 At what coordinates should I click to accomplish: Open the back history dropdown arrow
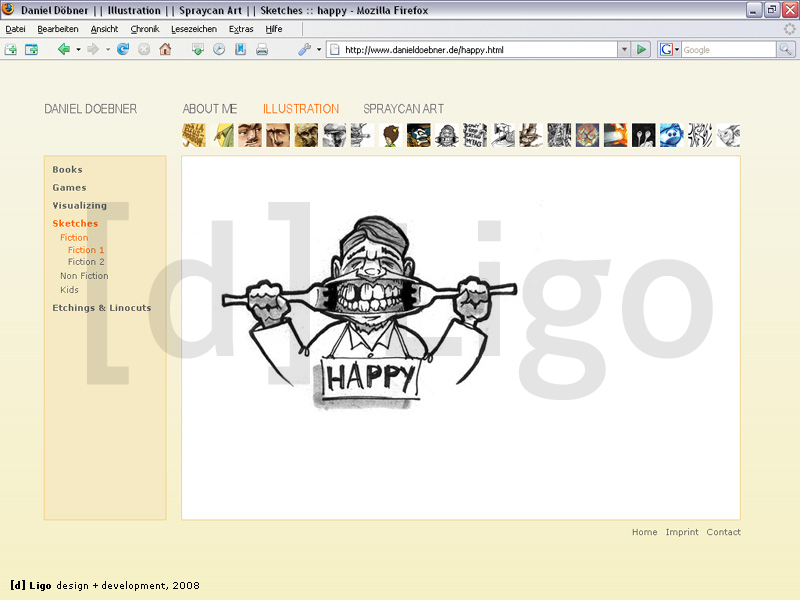[78, 49]
